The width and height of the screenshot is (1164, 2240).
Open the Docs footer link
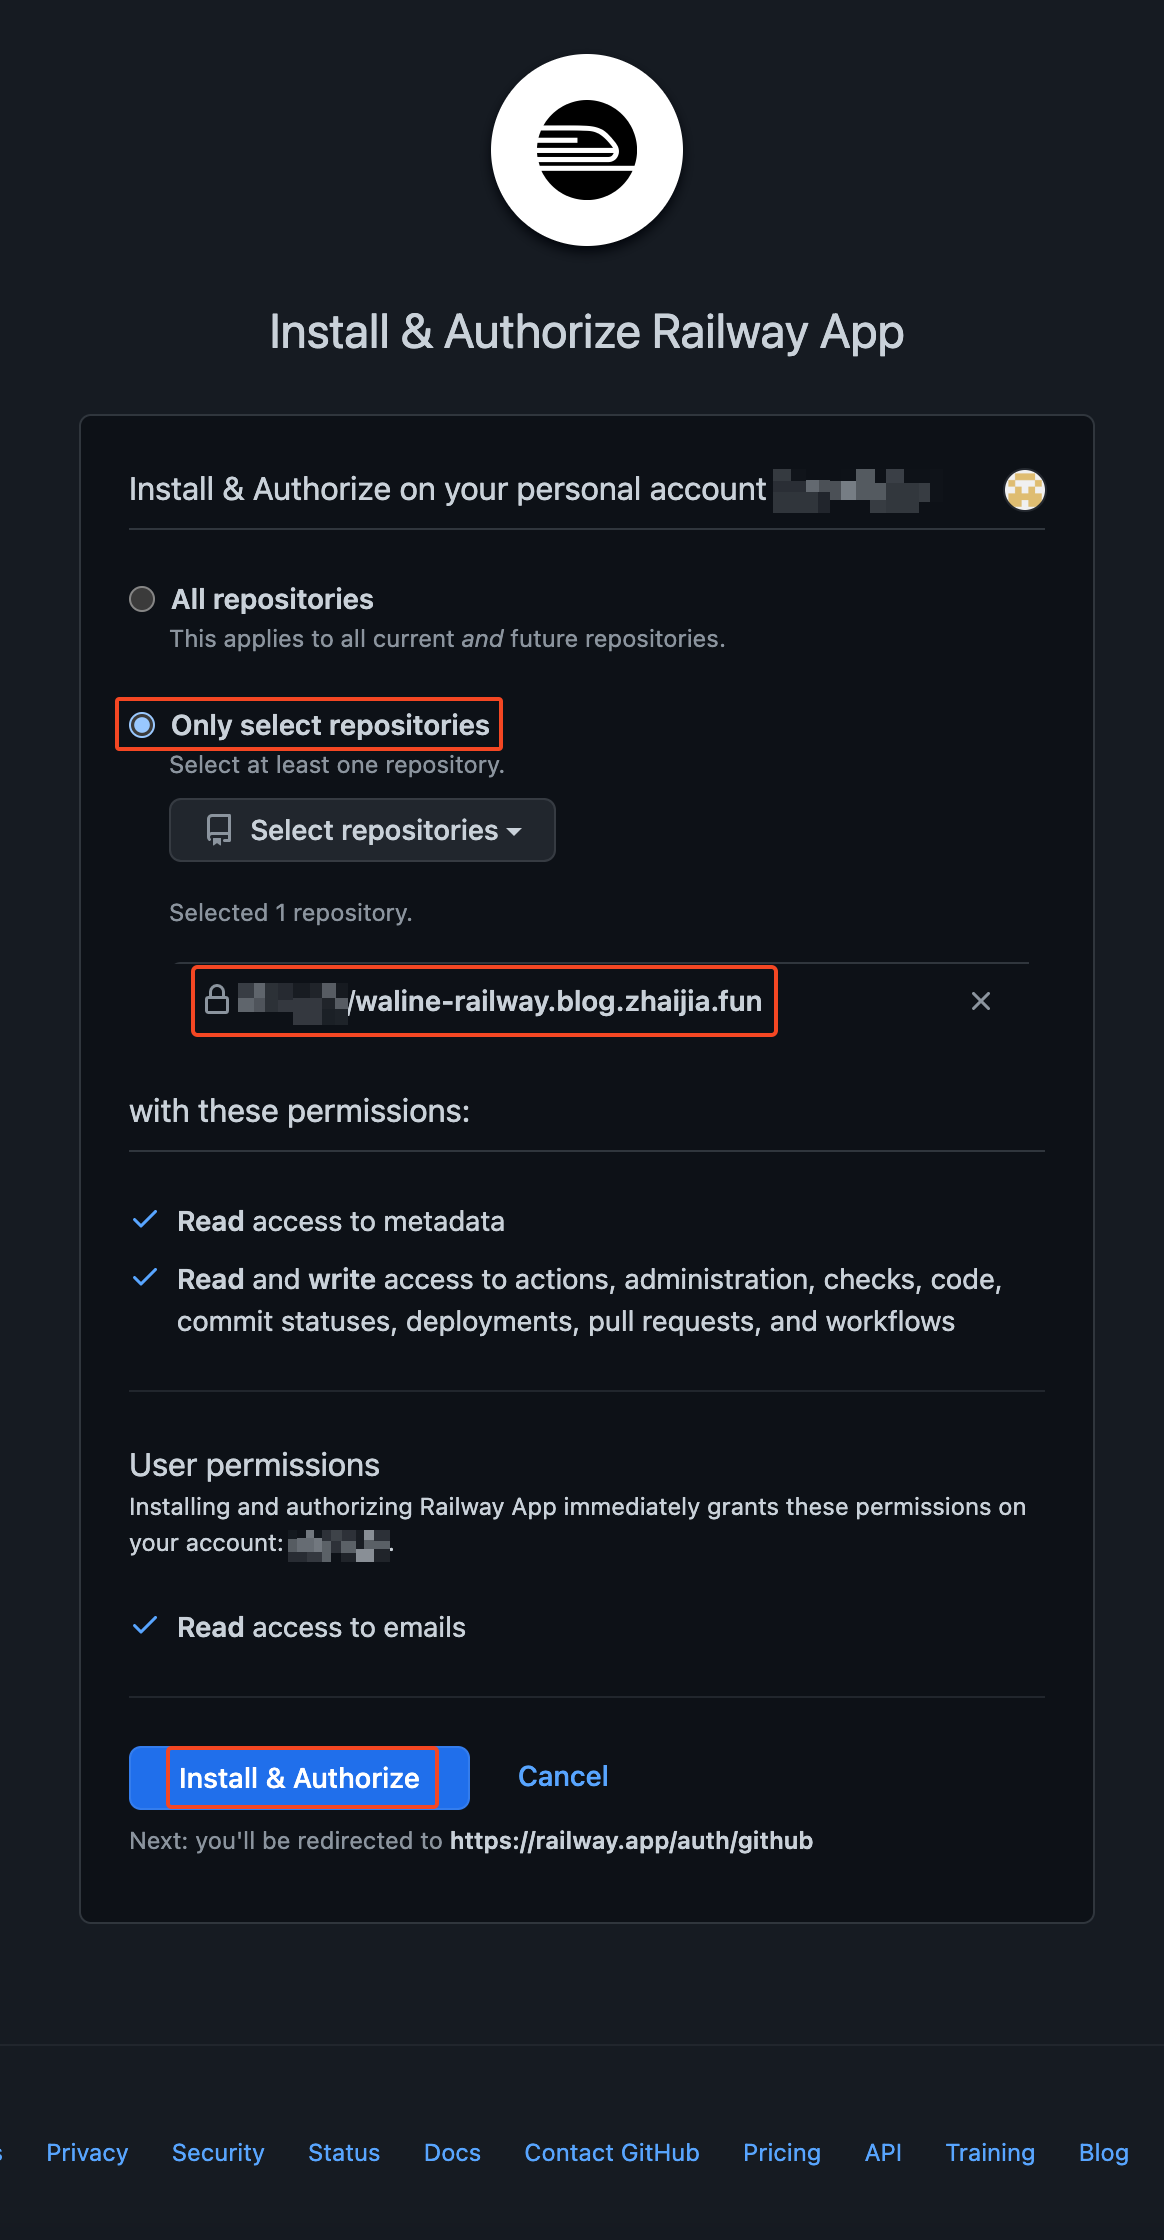(x=452, y=2152)
